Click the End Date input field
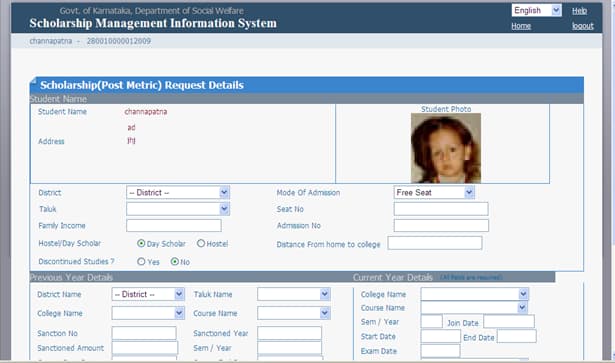 point(517,336)
